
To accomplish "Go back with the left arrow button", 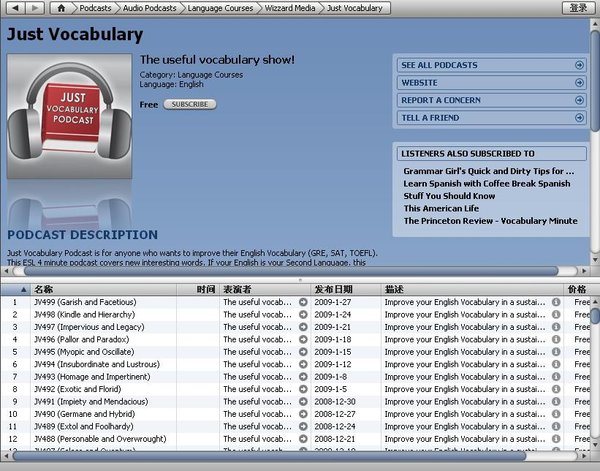I will tap(15, 8).
